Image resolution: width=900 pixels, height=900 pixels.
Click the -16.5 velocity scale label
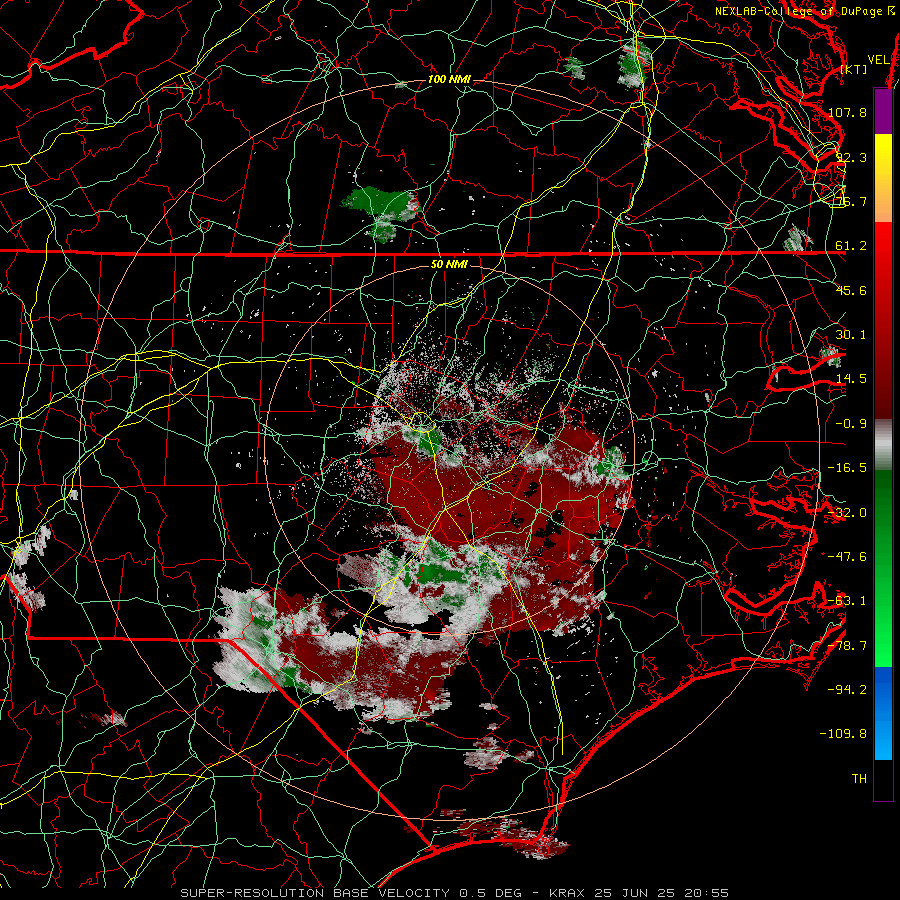tap(847, 468)
